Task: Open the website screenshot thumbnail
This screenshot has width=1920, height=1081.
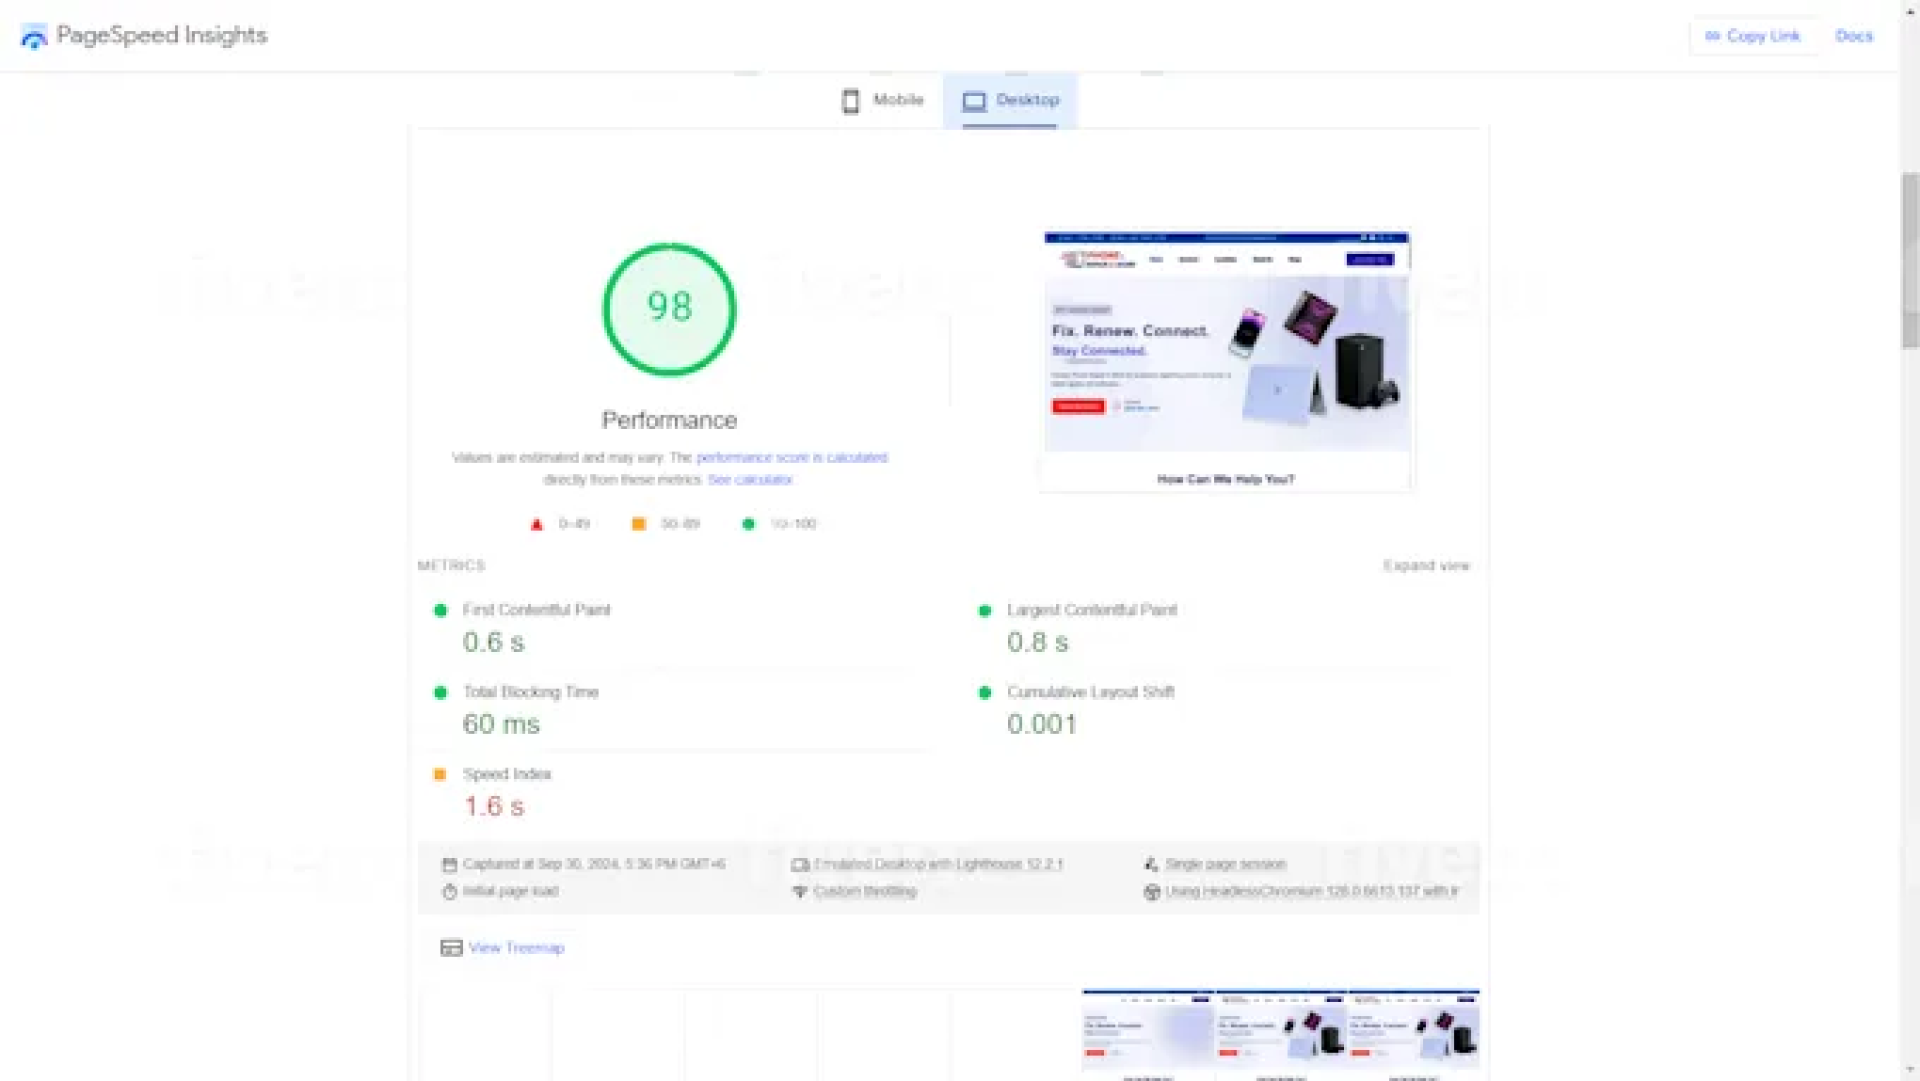Action: point(1226,362)
